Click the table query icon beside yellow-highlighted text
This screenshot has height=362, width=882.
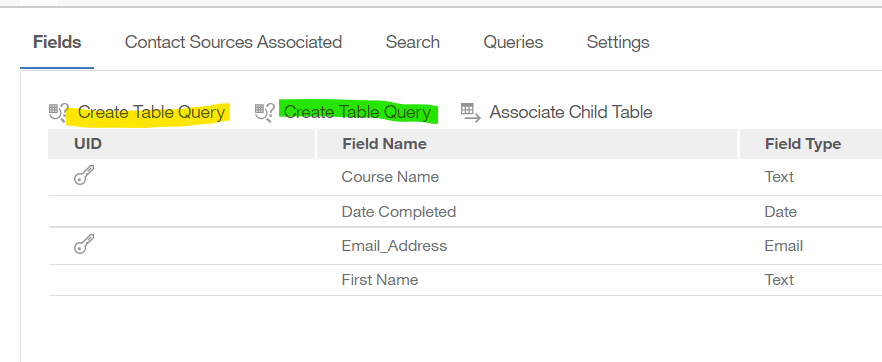(58, 112)
